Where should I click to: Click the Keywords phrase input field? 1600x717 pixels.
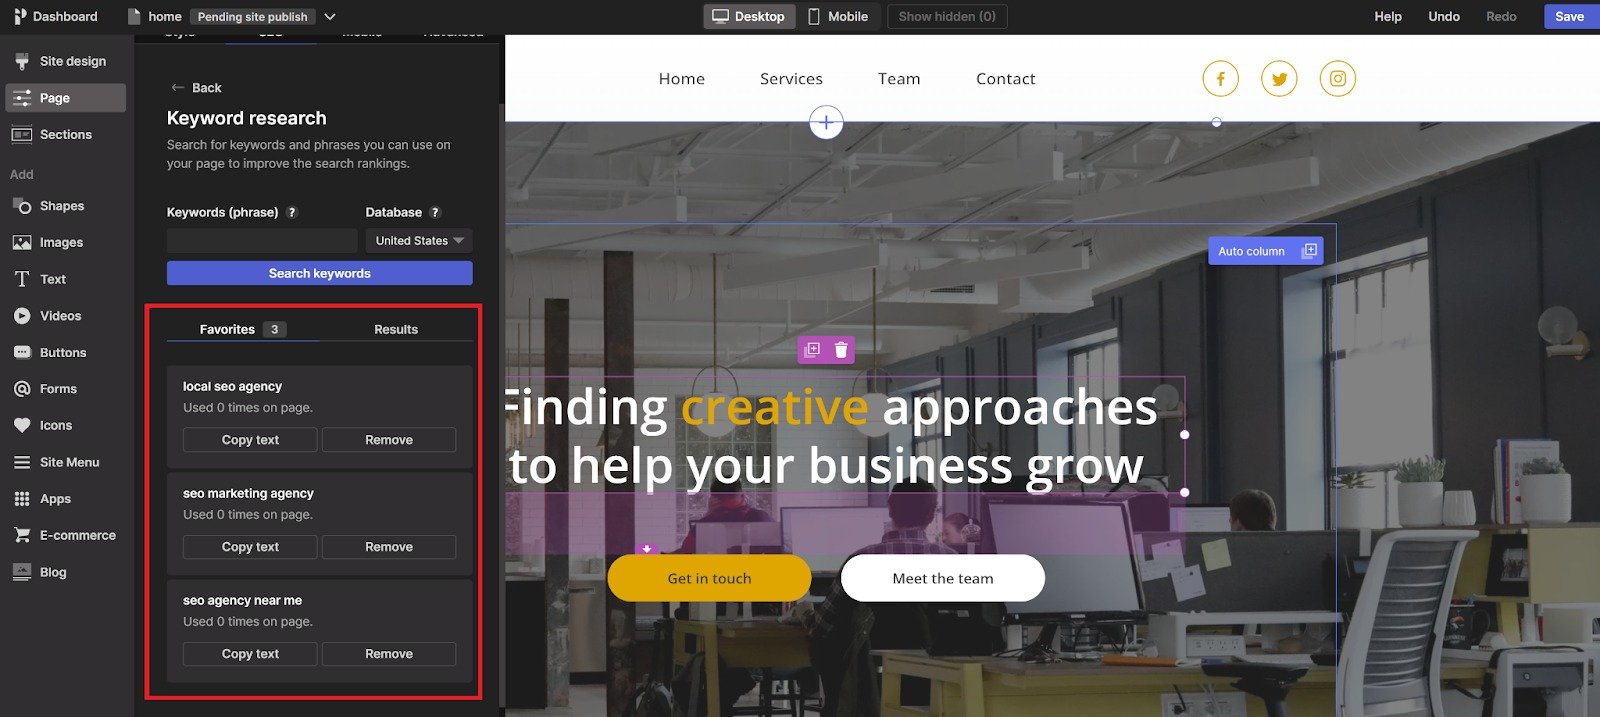262,241
